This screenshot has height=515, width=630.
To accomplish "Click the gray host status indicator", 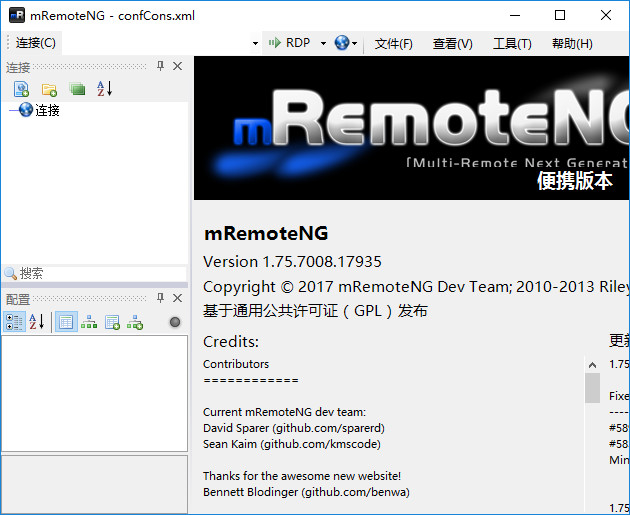I will [x=175, y=322].
